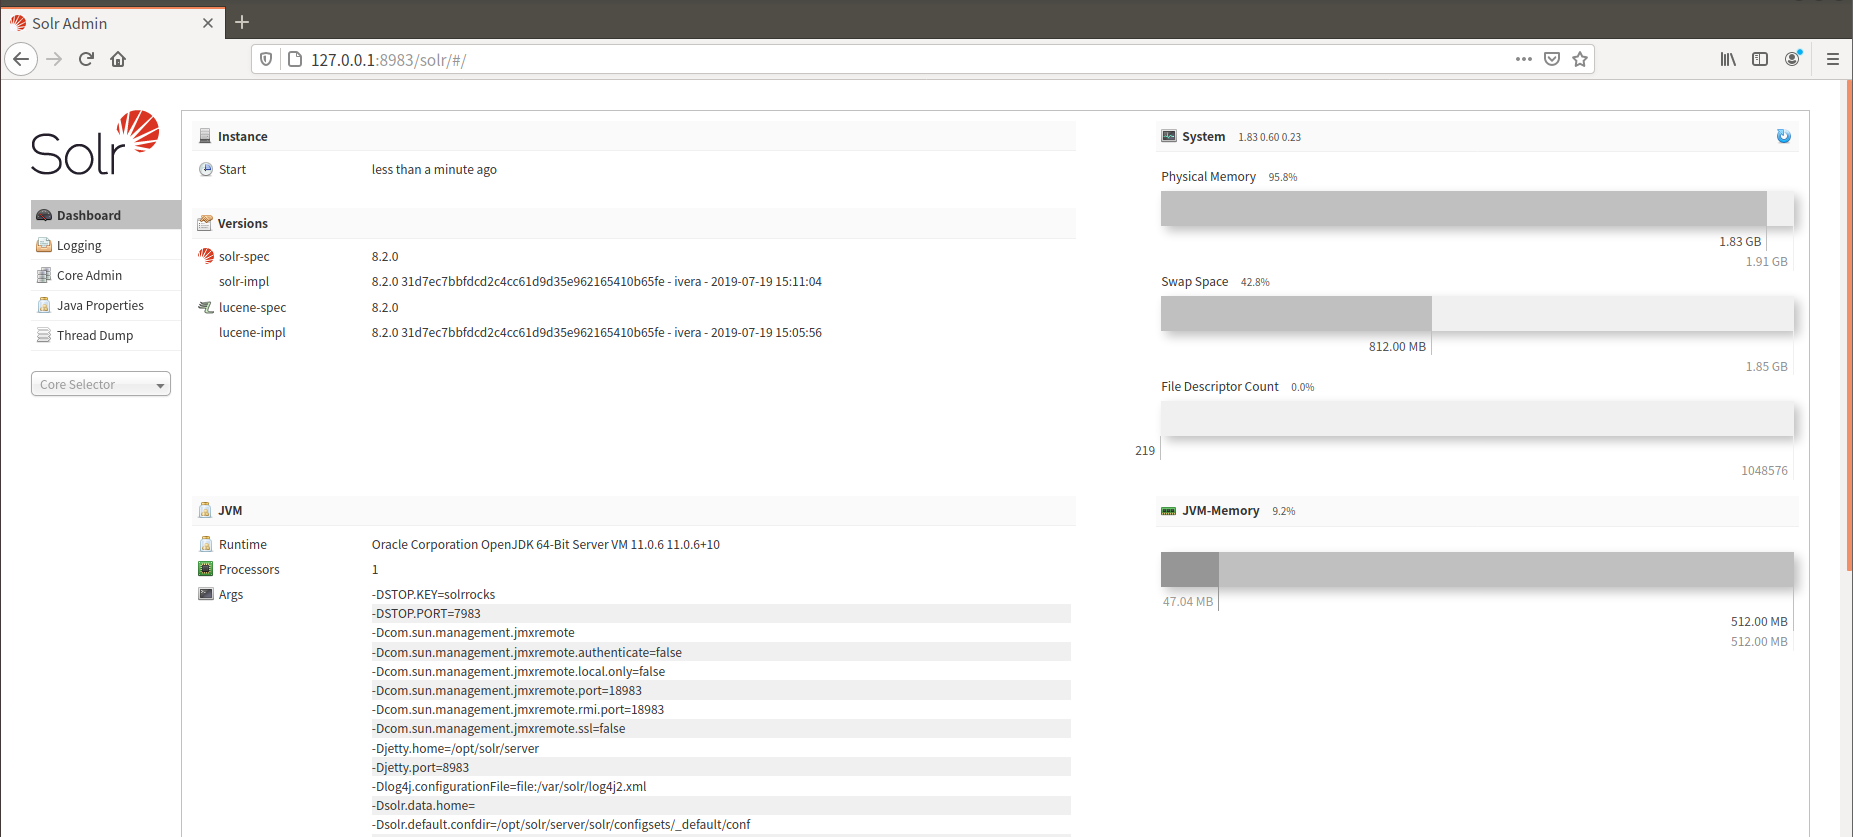Click the Logging sidebar icon

[44, 245]
